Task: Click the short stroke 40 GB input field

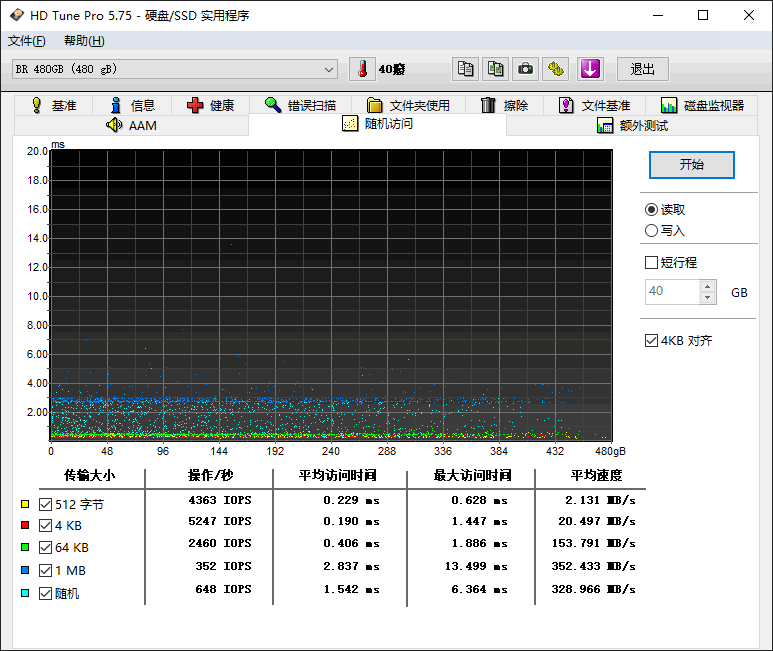Action: (x=672, y=292)
